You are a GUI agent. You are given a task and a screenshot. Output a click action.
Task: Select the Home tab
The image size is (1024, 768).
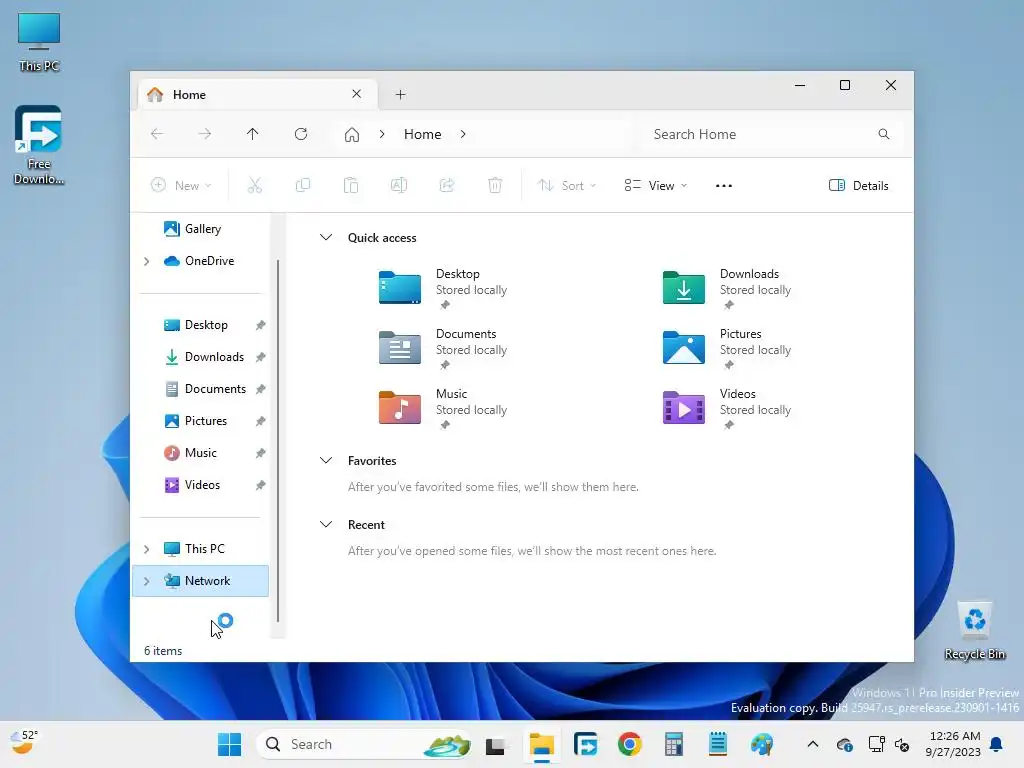coord(258,95)
